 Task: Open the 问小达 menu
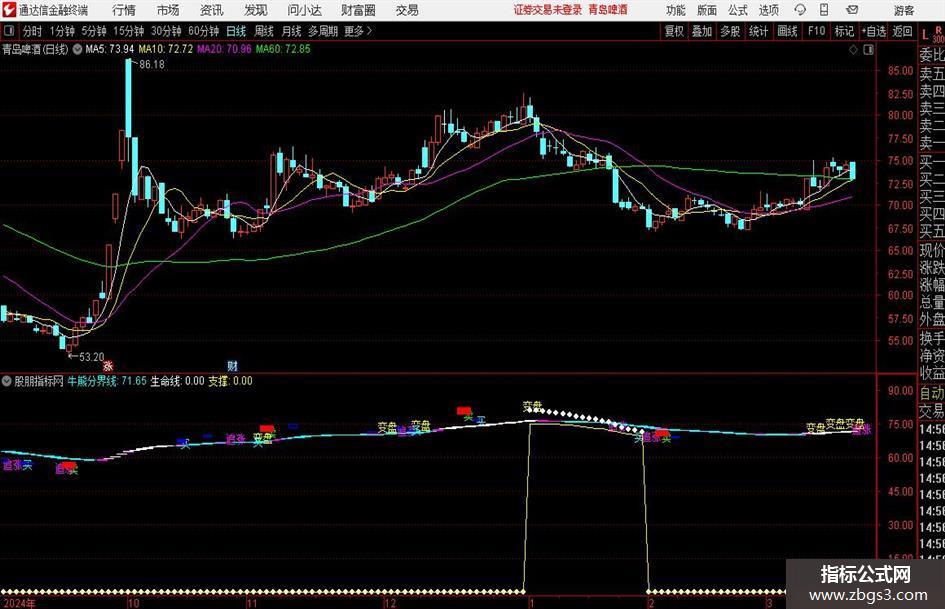point(304,10)
